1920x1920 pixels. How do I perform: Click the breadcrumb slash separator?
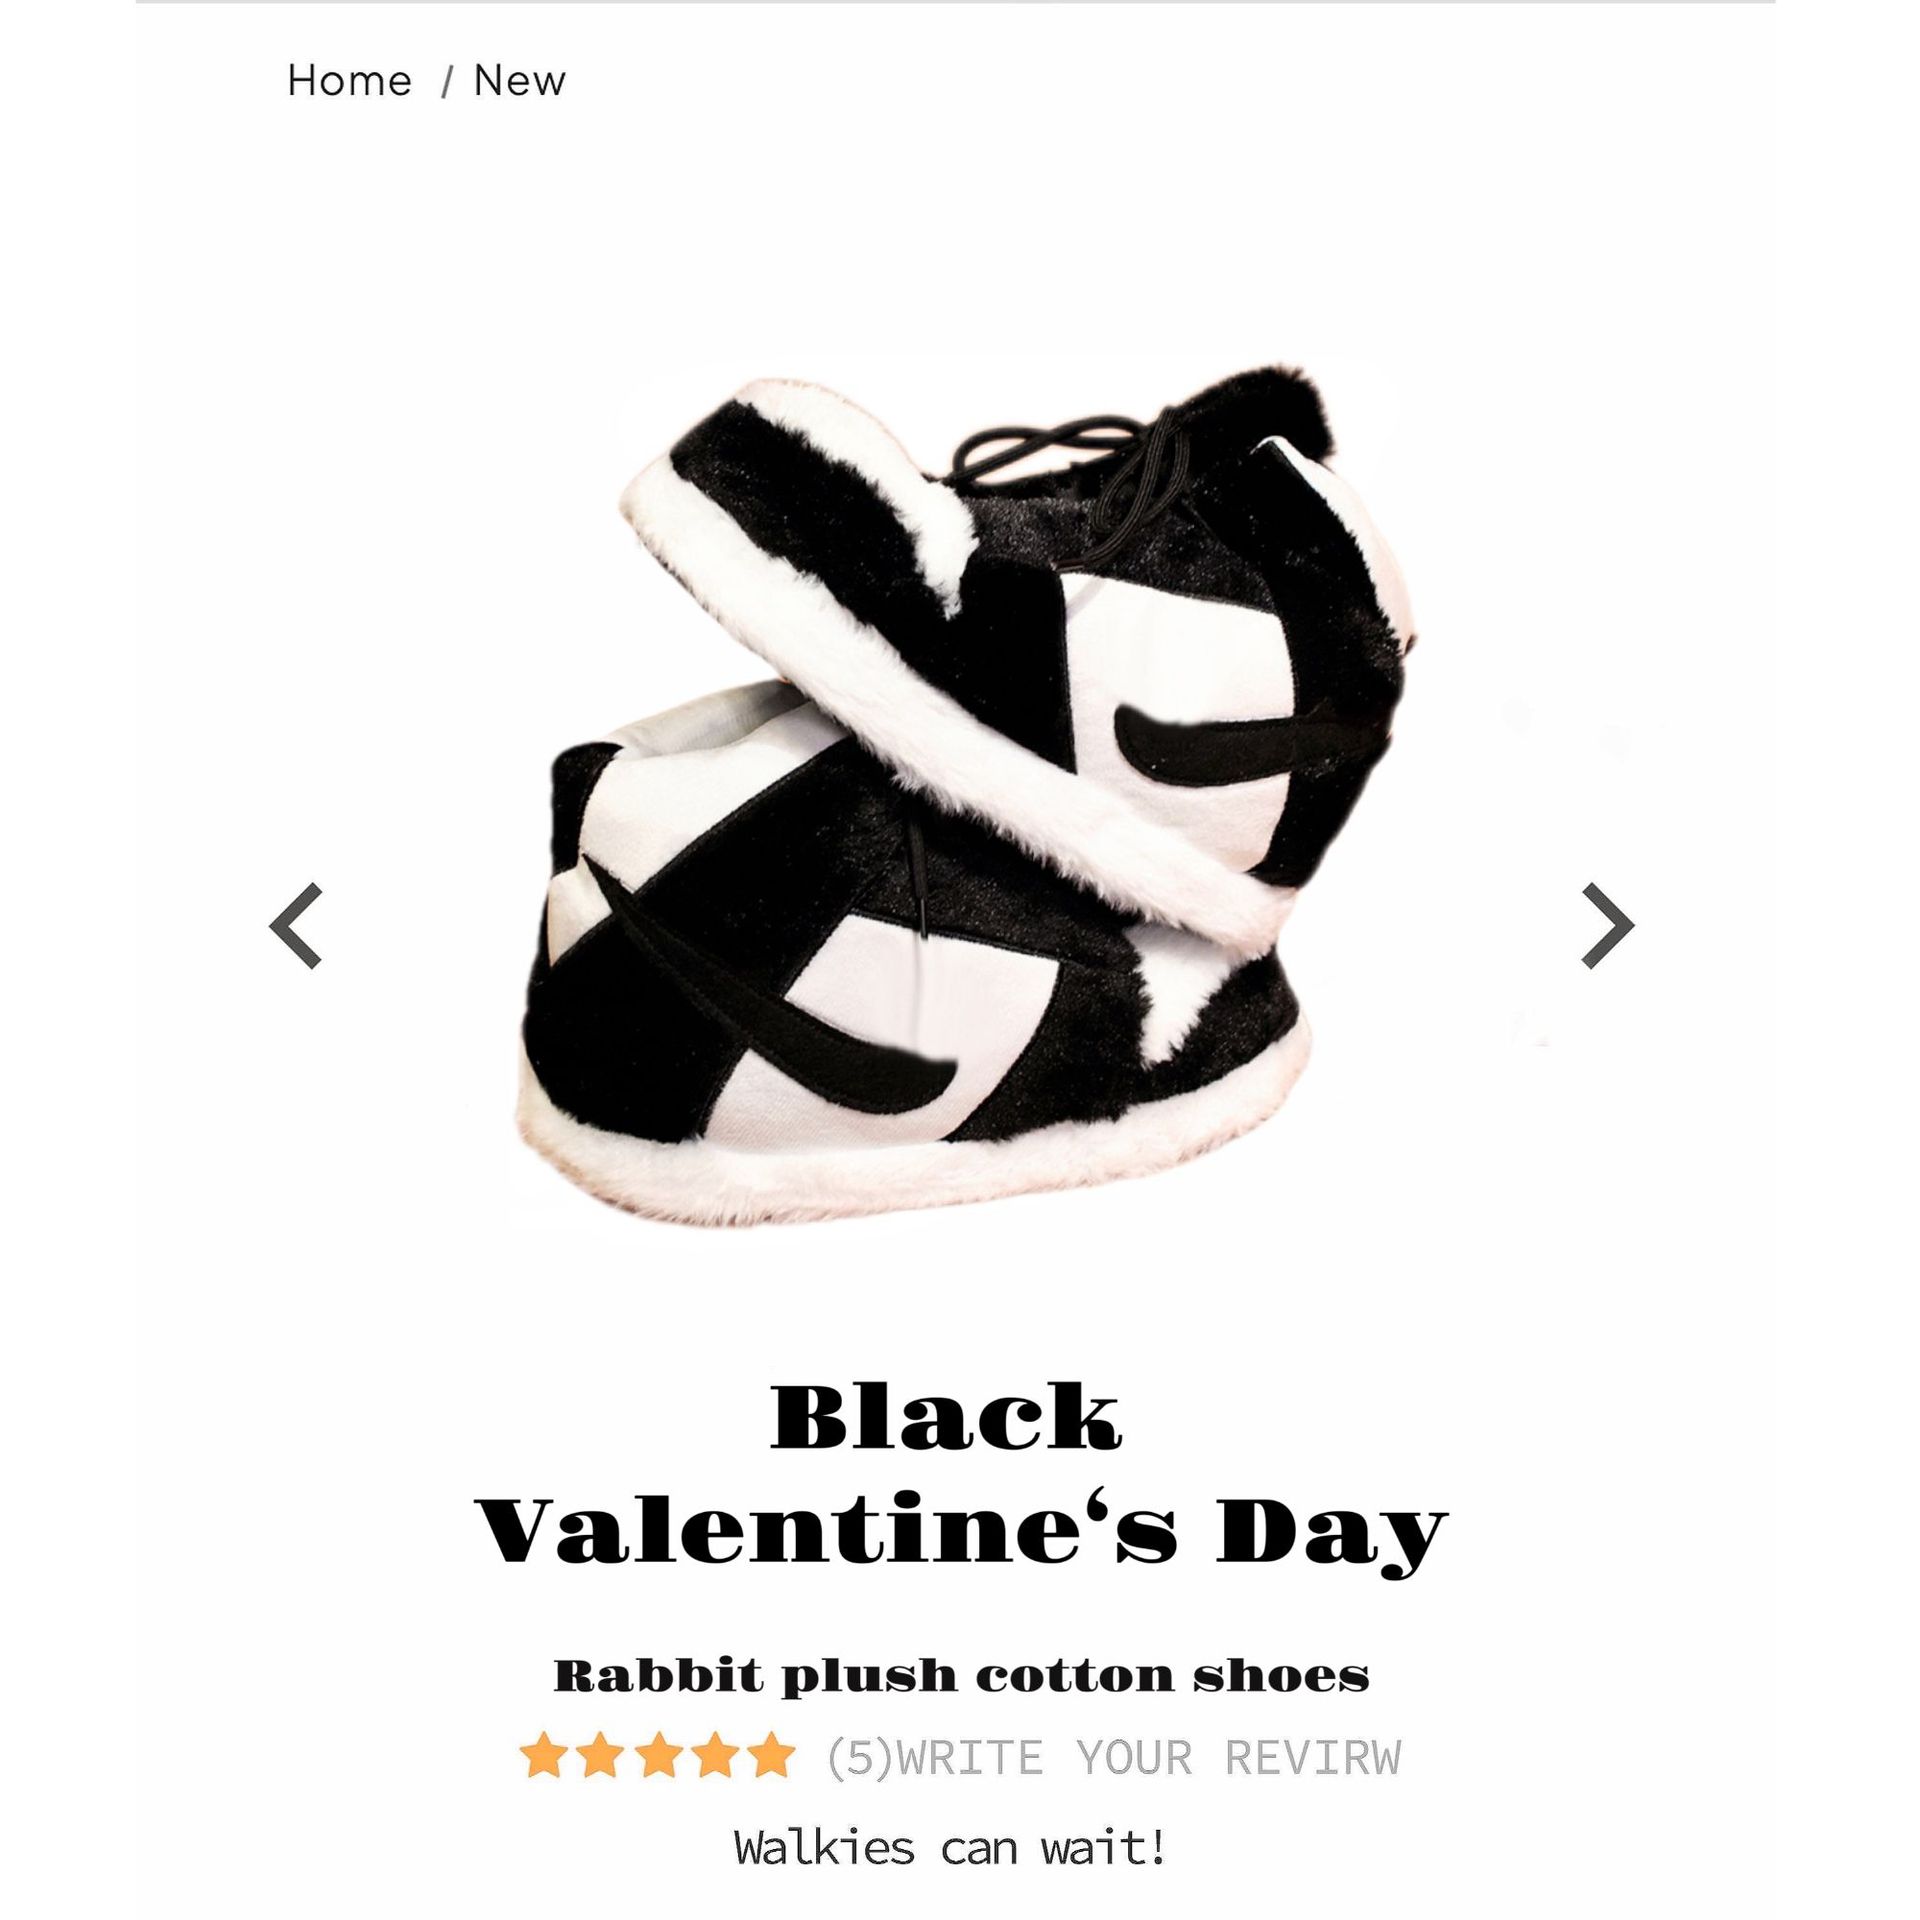[447, 83]
